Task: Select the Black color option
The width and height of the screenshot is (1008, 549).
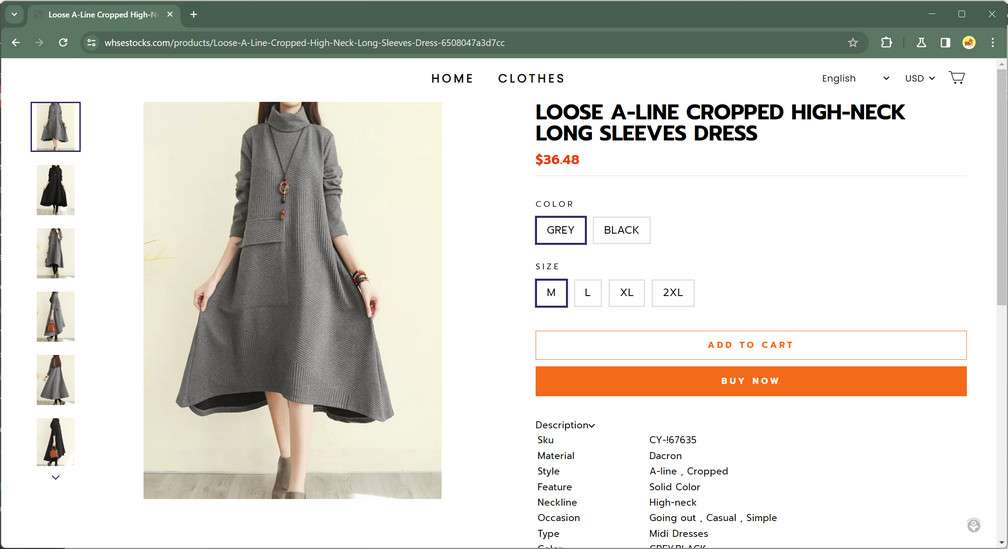Action: 621,230
